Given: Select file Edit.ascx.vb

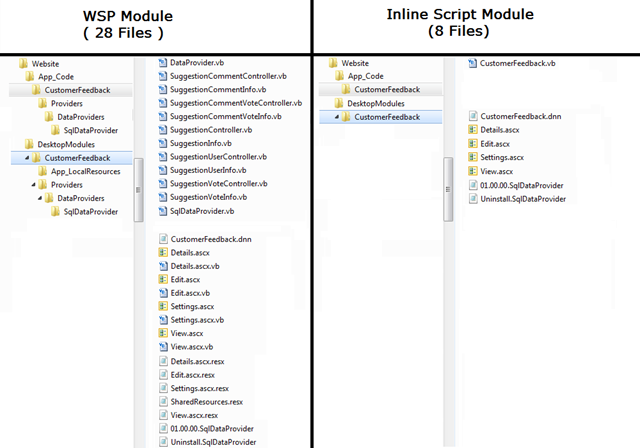Looking at the screenshot, I should [190, 293].
